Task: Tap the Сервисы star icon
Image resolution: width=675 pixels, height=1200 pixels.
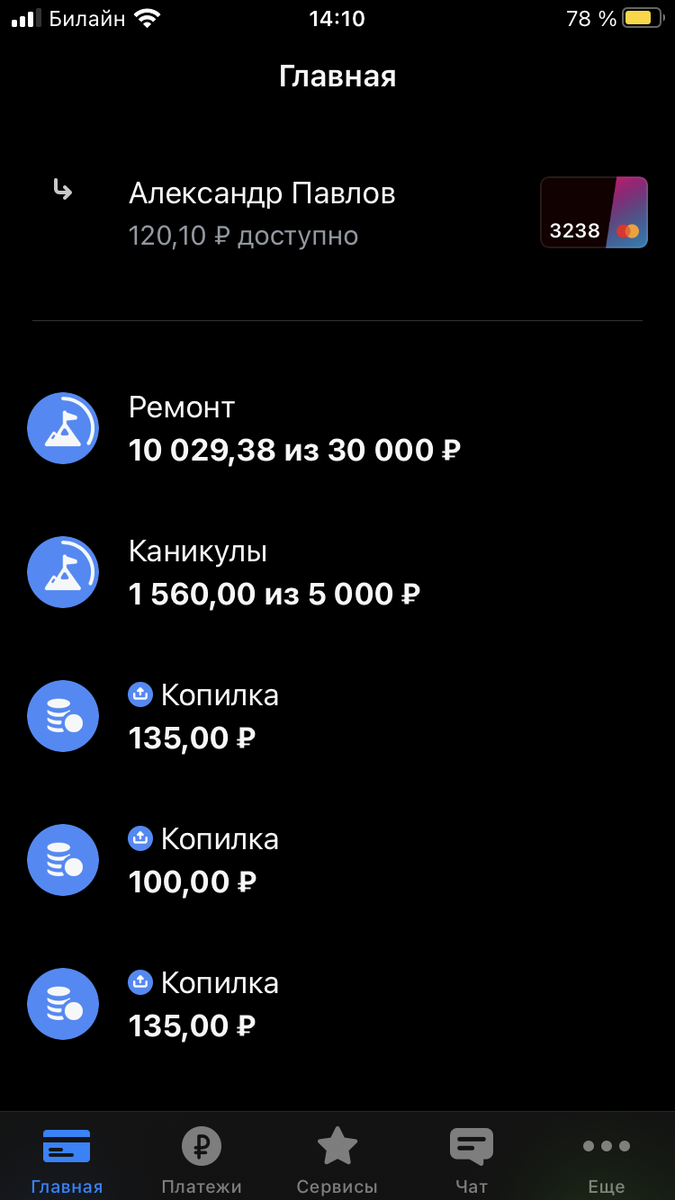Action: (337, 1146)
